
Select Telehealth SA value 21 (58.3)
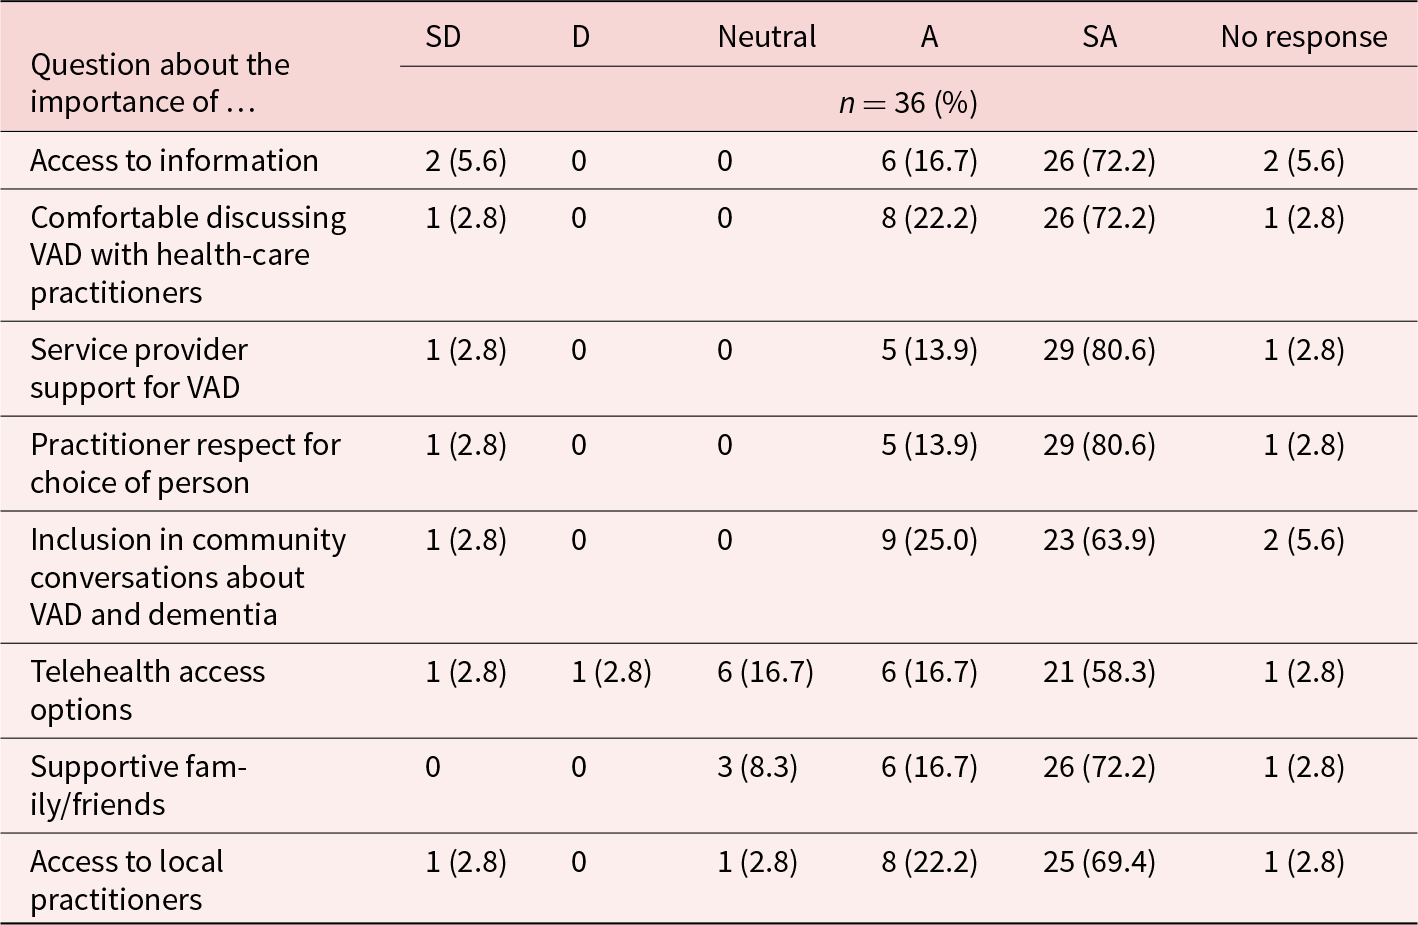(1098, 672)
